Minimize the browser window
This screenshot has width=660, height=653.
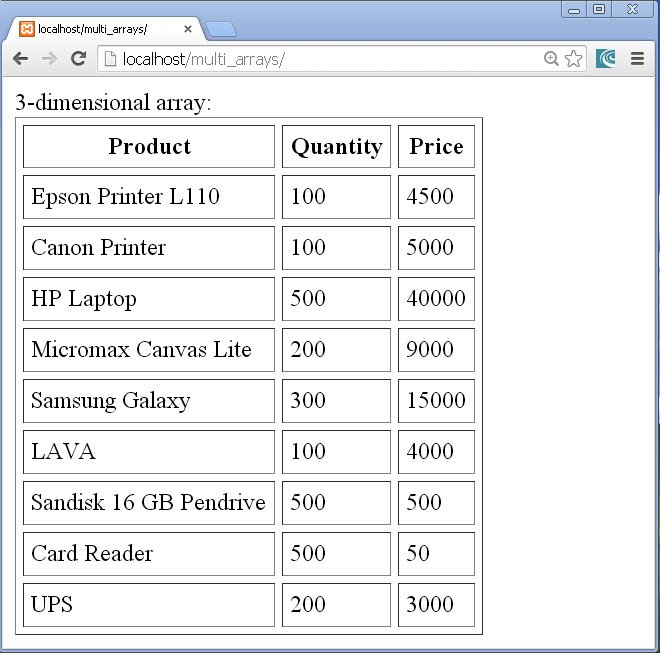point(574,10)
